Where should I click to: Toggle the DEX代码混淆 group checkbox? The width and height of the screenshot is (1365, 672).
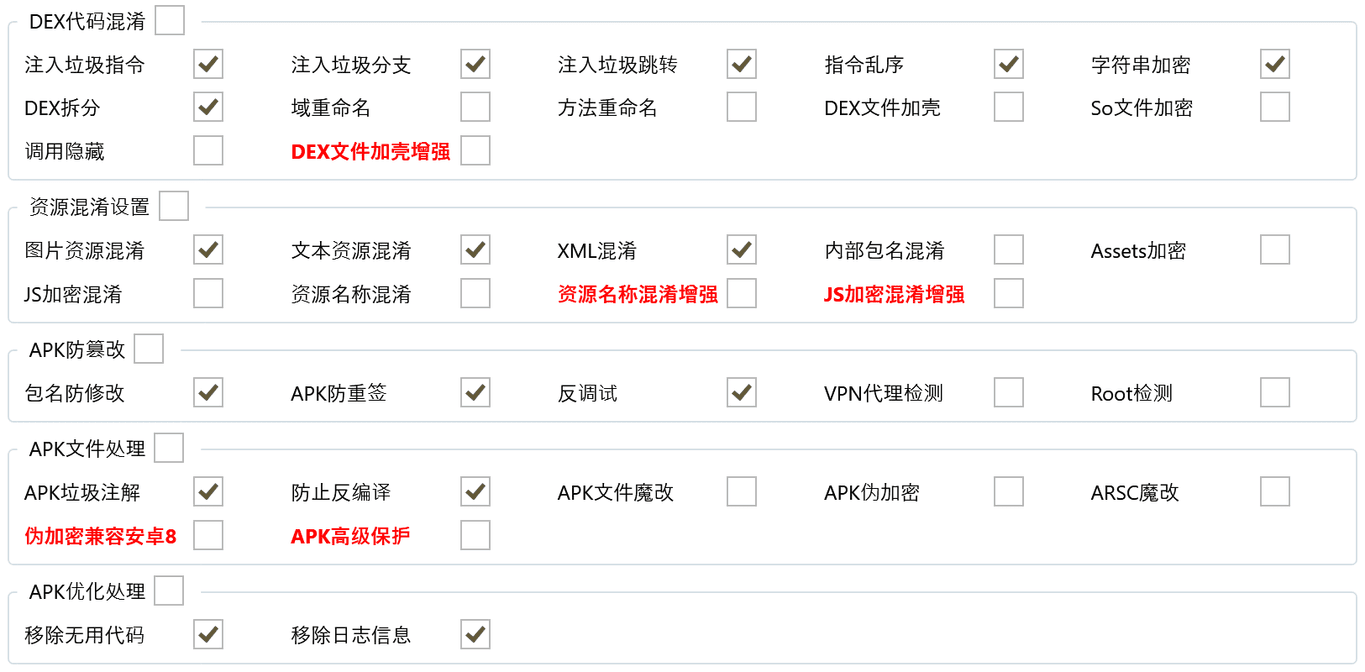coord(170,20)
